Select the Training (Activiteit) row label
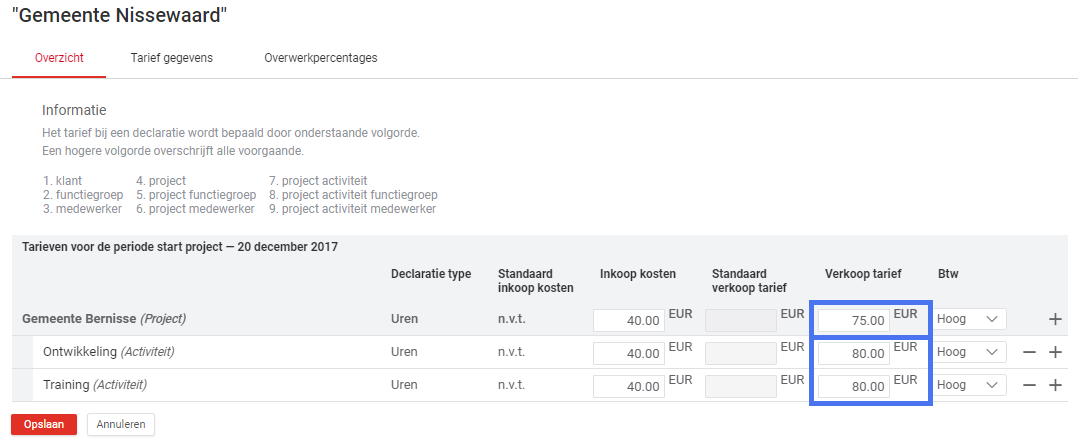 coord(95,385)
